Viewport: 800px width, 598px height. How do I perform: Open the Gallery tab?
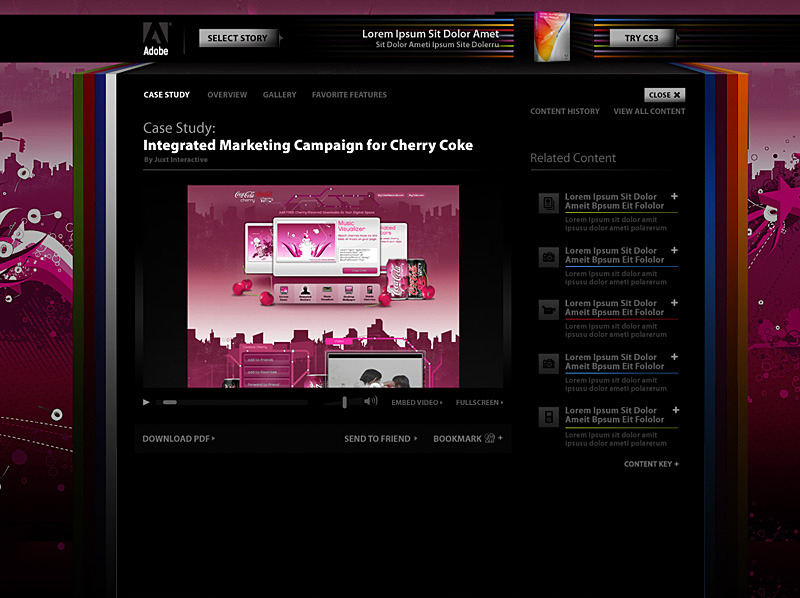pos(280,95)
